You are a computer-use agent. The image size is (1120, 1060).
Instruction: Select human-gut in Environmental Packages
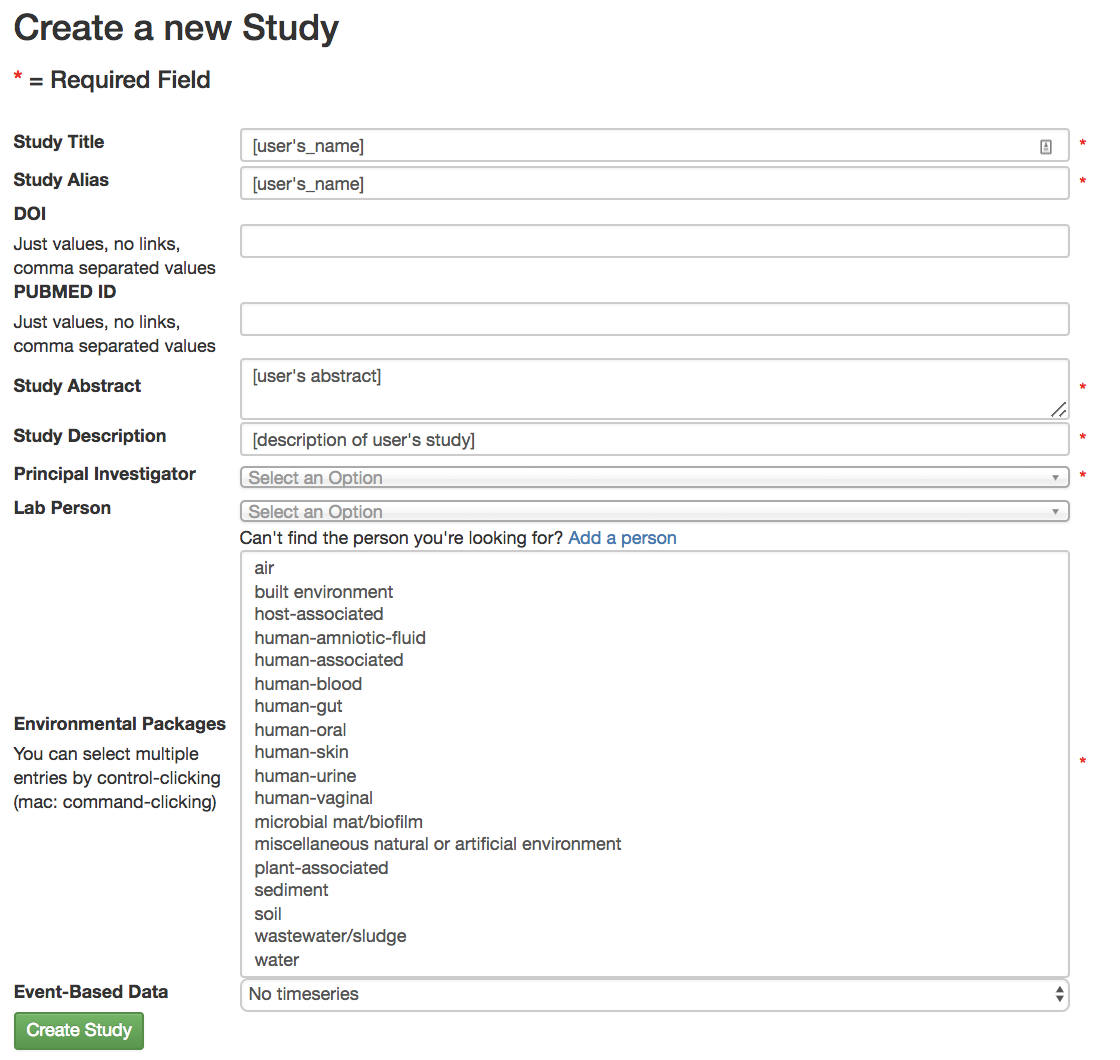click(298, 706)
